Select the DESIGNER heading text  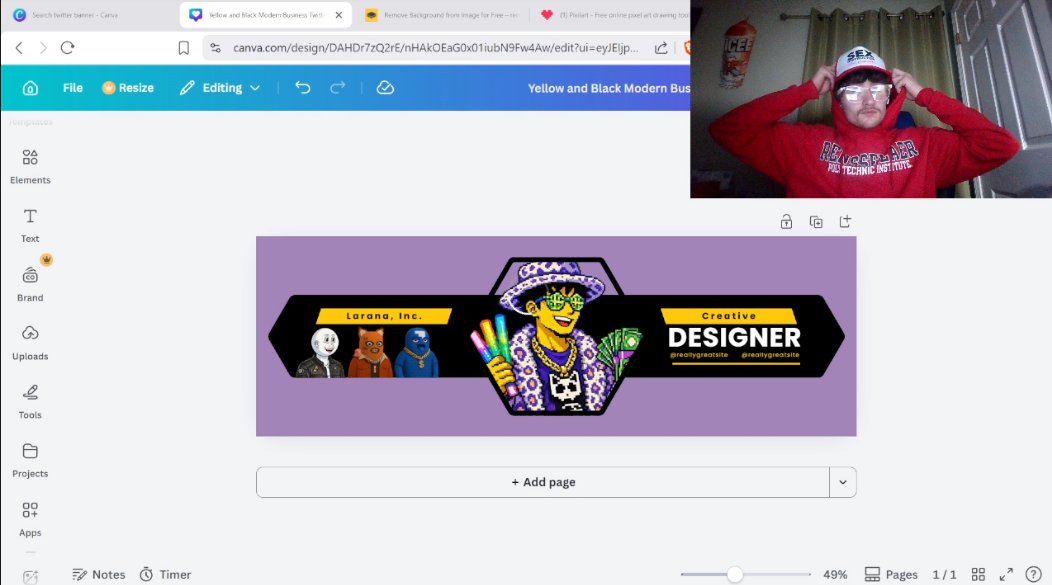[734, 337]
